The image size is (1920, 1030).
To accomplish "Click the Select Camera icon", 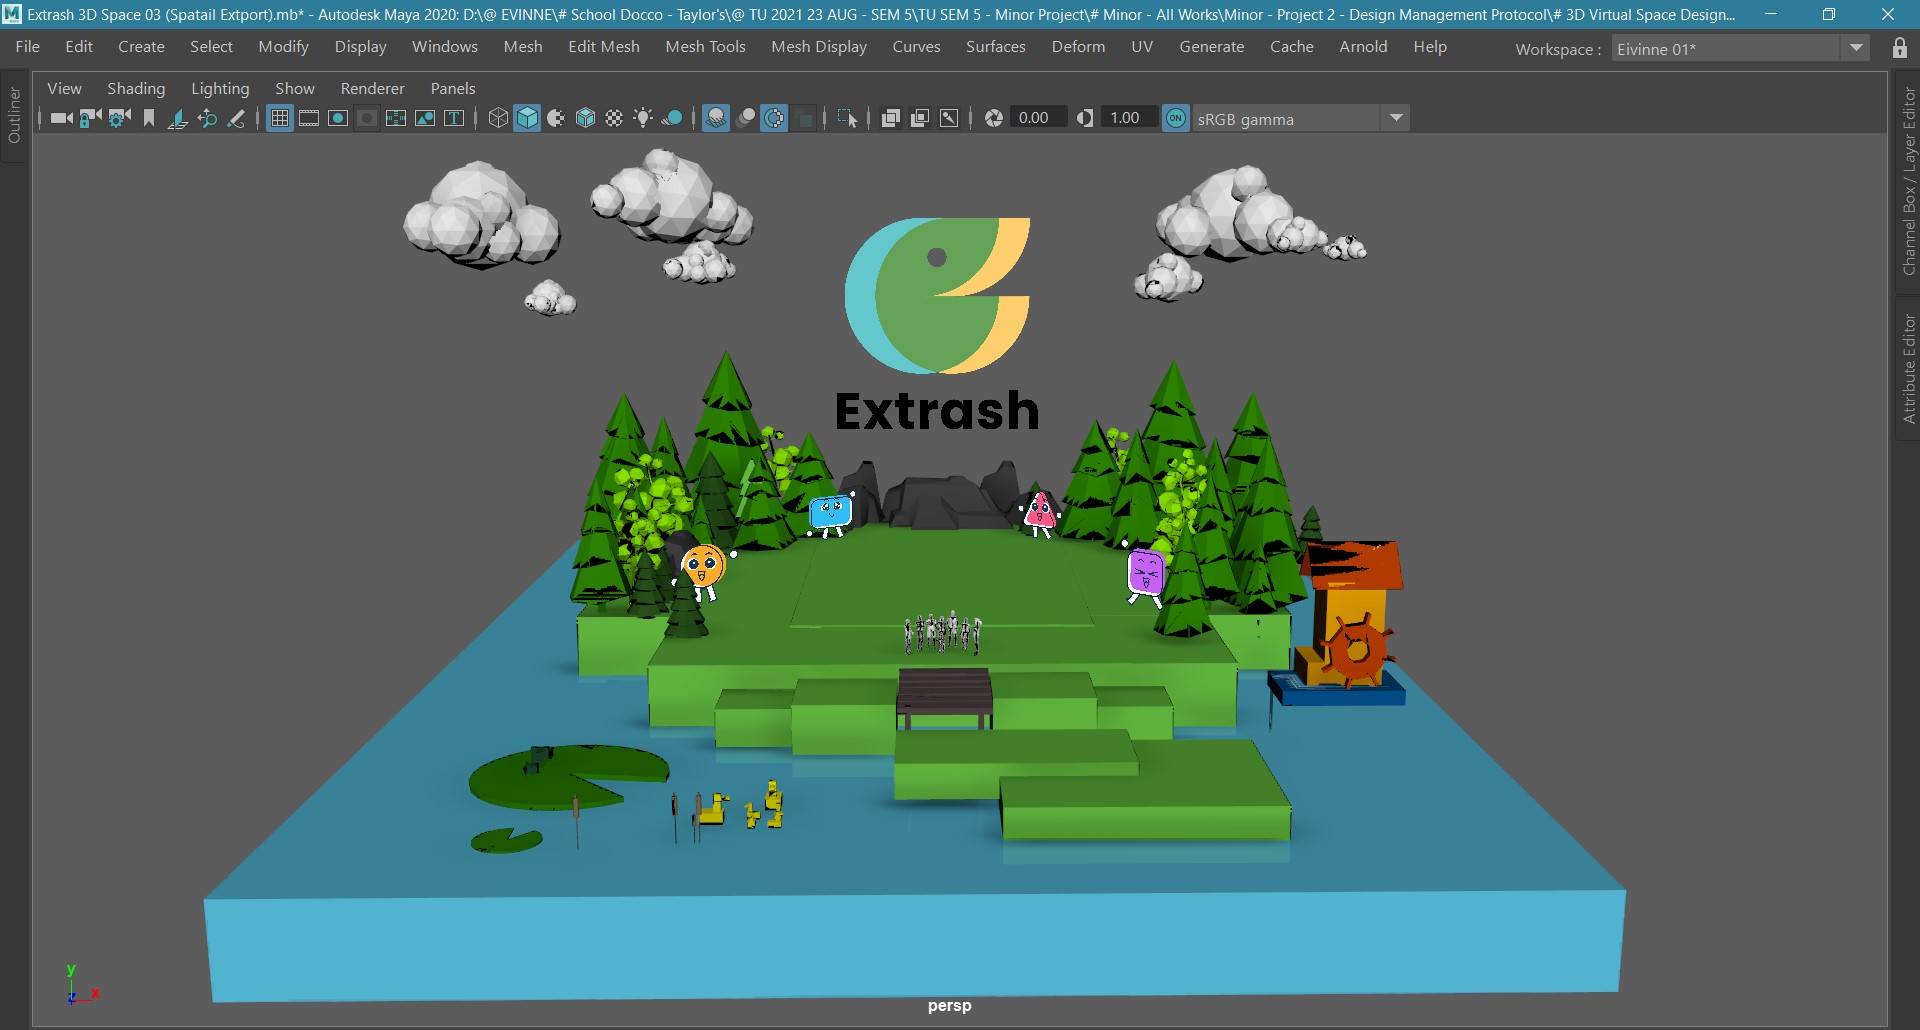I will (62, 118).
